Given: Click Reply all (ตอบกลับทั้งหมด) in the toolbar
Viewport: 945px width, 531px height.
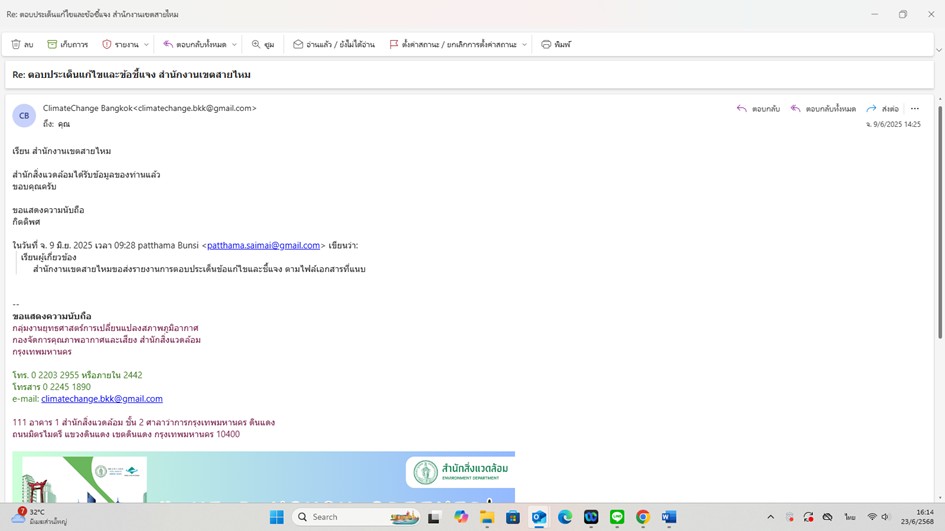Looking at the screenshot, I should click(x=195, y=45).
